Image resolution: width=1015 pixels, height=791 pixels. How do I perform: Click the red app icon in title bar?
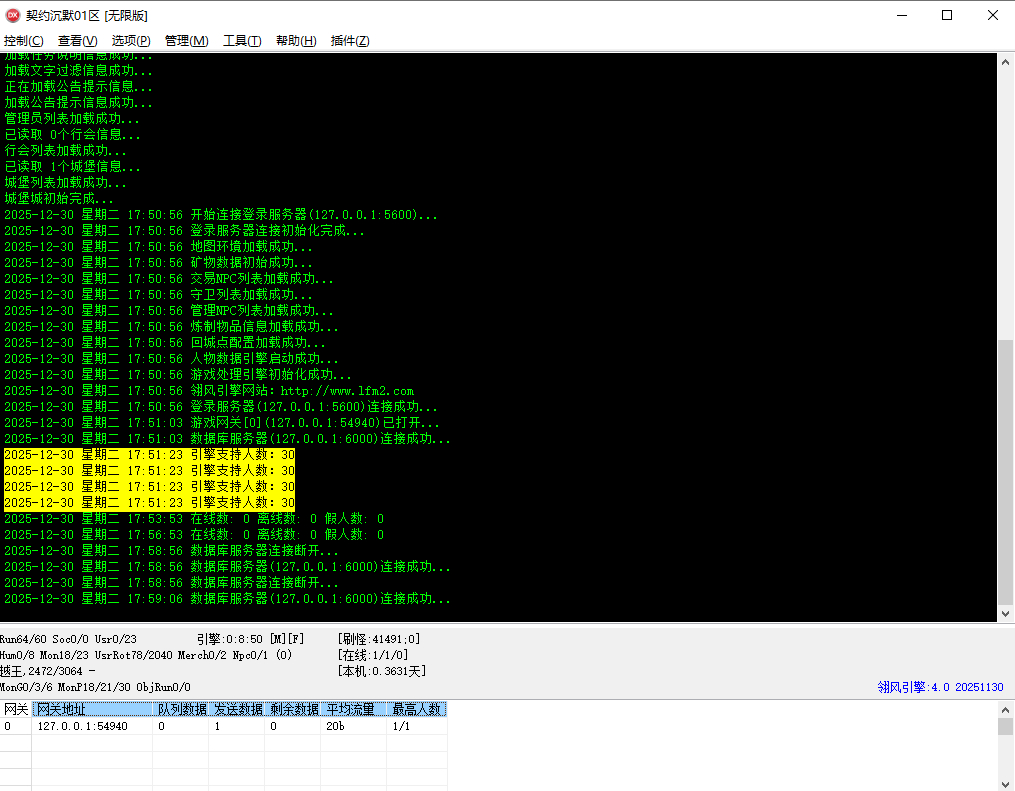(13, 15)
